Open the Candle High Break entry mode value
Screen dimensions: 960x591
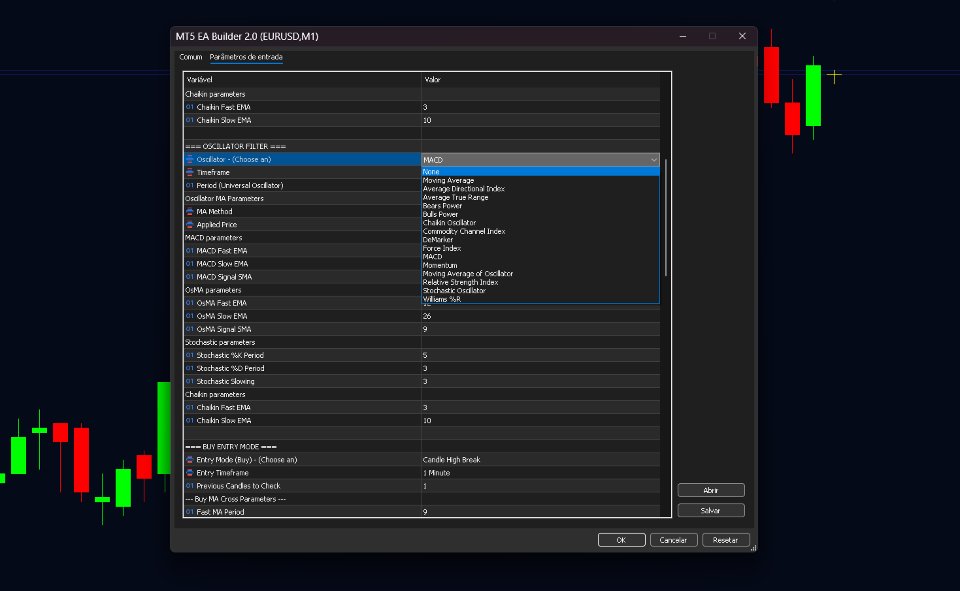pos(541,460)
